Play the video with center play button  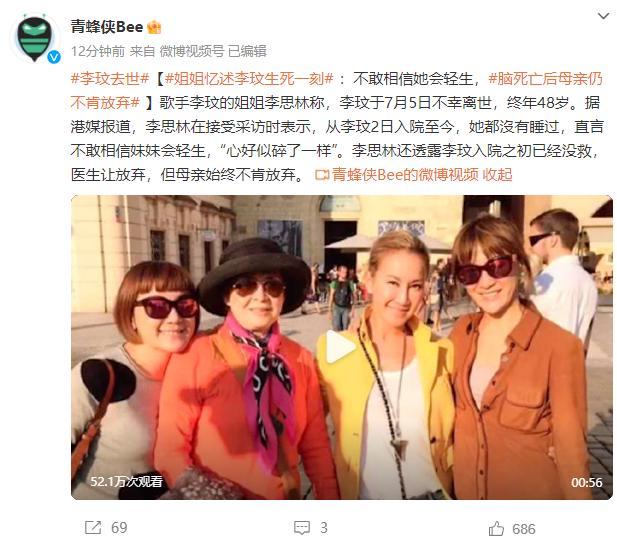pyautogui.click(x=340, y=347)
